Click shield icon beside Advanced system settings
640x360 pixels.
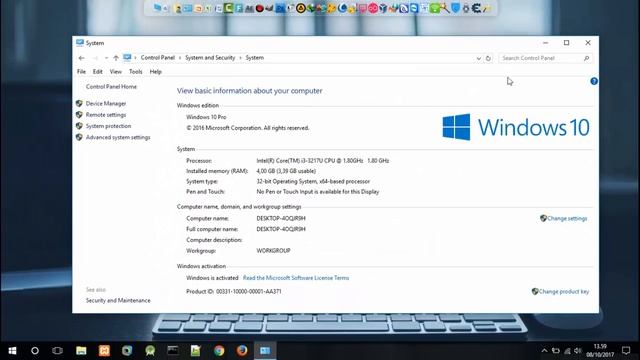click(x=79, y=138)
